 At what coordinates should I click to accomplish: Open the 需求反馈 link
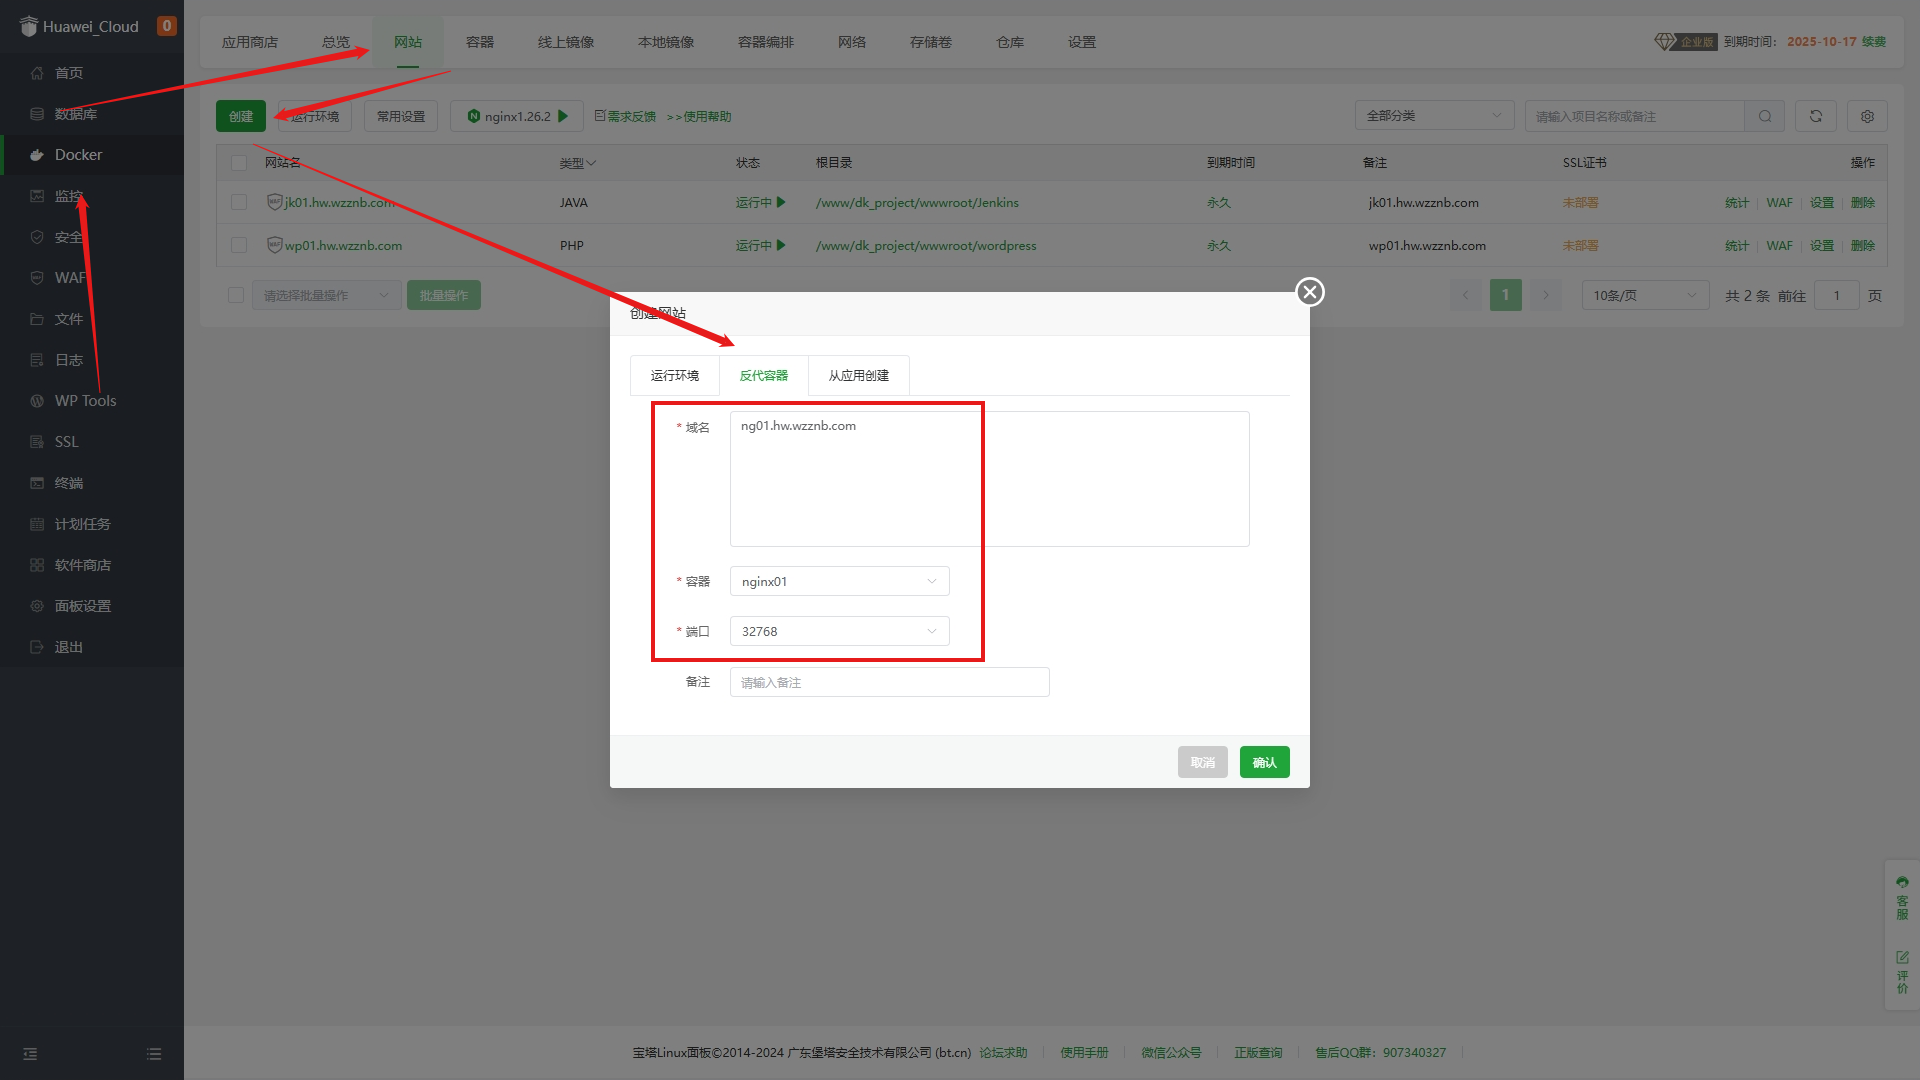(625, 117)
